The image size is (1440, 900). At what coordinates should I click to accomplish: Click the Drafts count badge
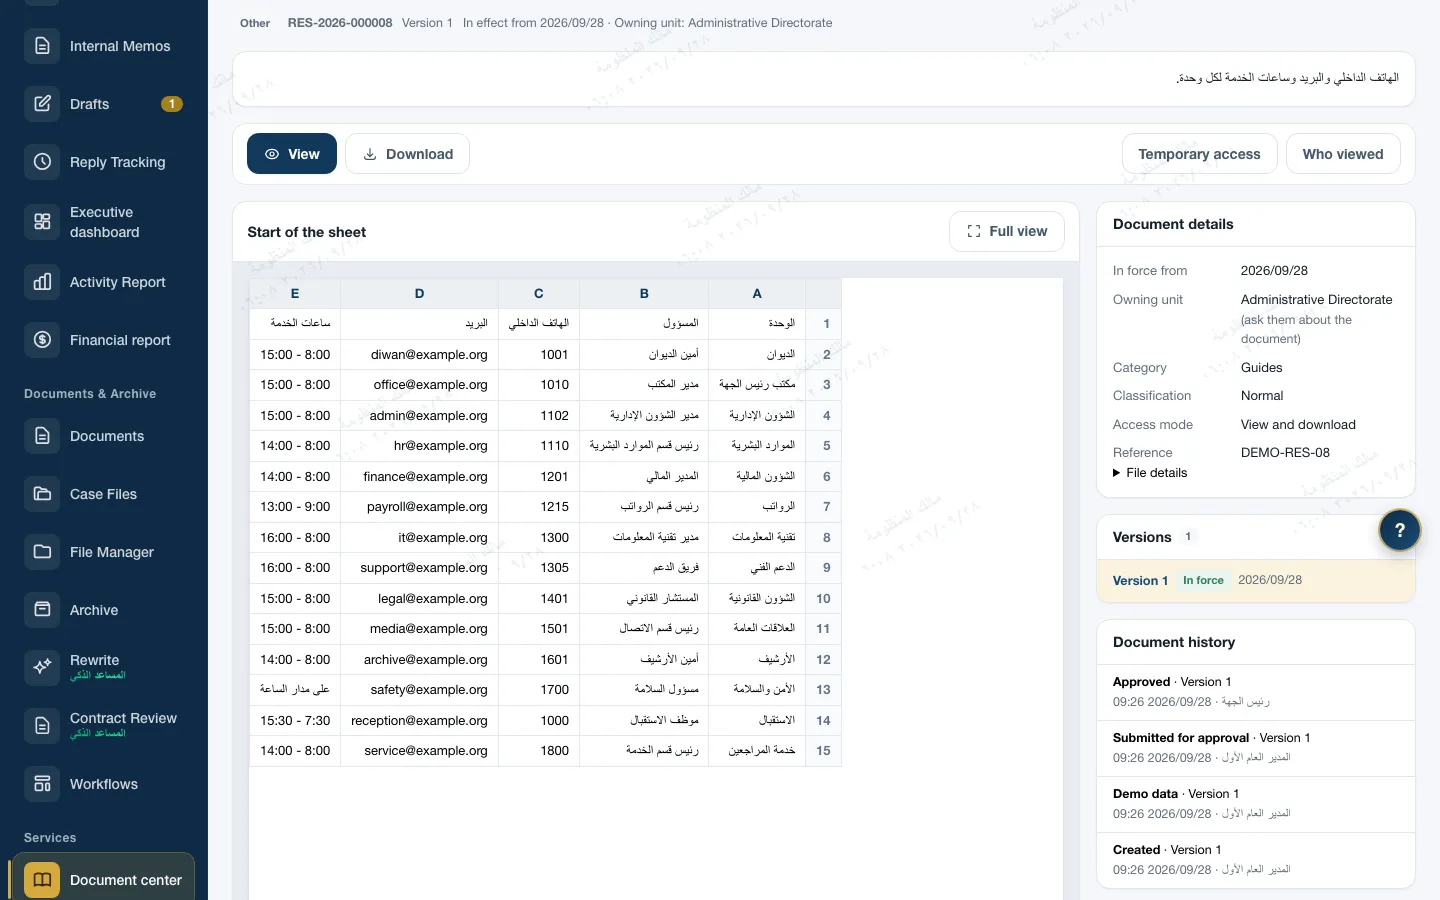pos(172,104)
